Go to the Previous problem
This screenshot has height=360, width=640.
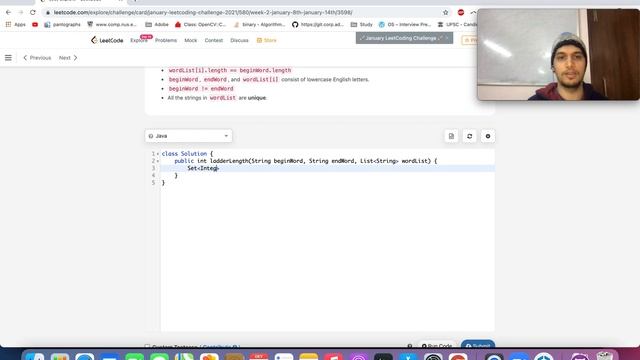(37, 58)
